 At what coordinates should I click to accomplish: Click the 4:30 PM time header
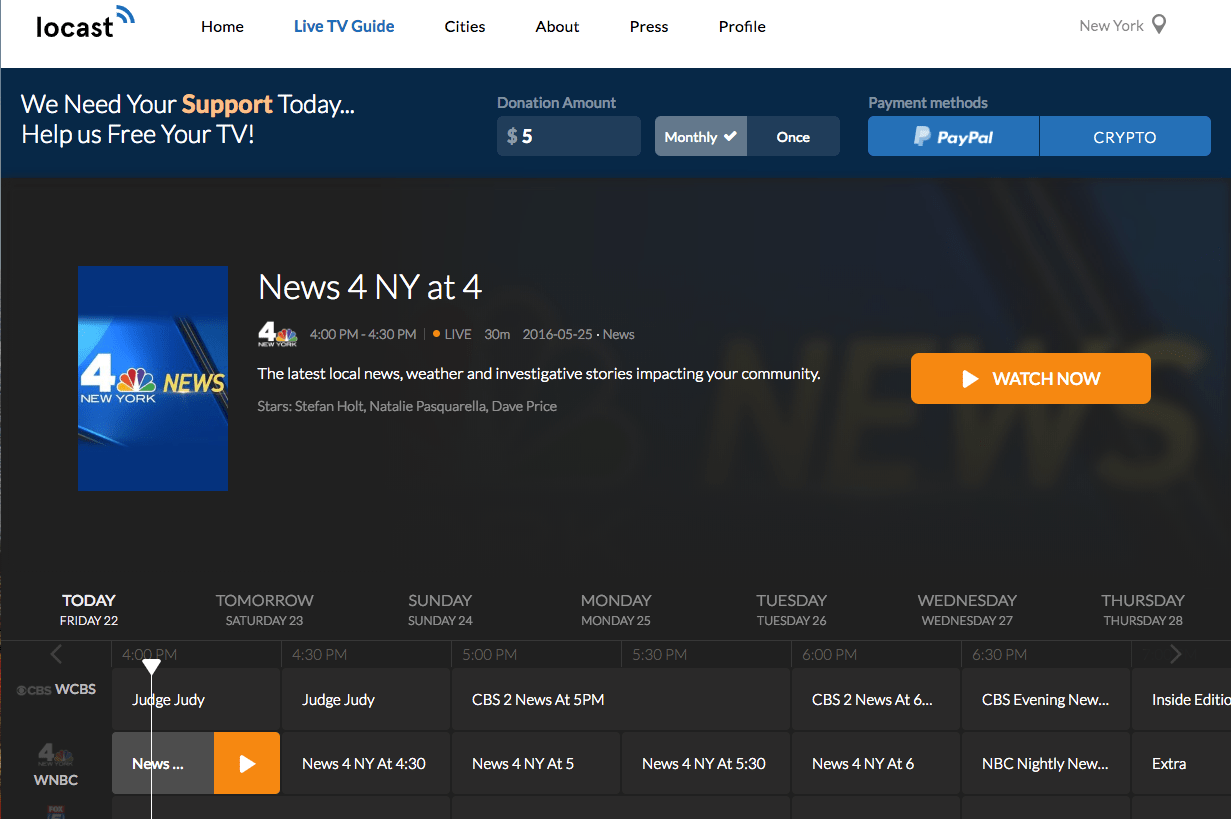point(319,655)
